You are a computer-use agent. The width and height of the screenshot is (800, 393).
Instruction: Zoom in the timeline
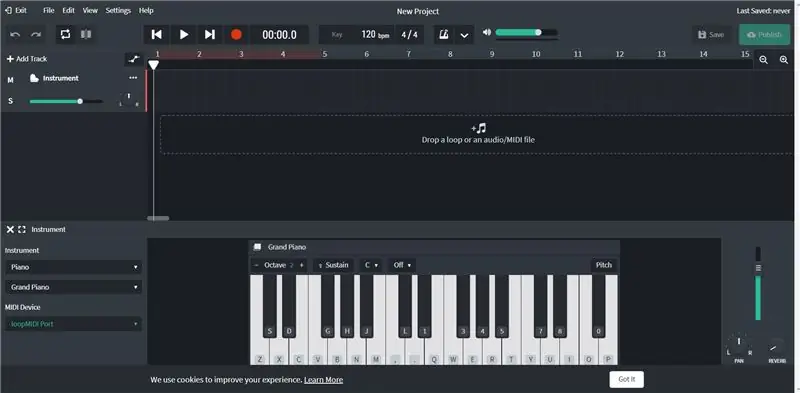pyautogui.click(x=784, y=60)
